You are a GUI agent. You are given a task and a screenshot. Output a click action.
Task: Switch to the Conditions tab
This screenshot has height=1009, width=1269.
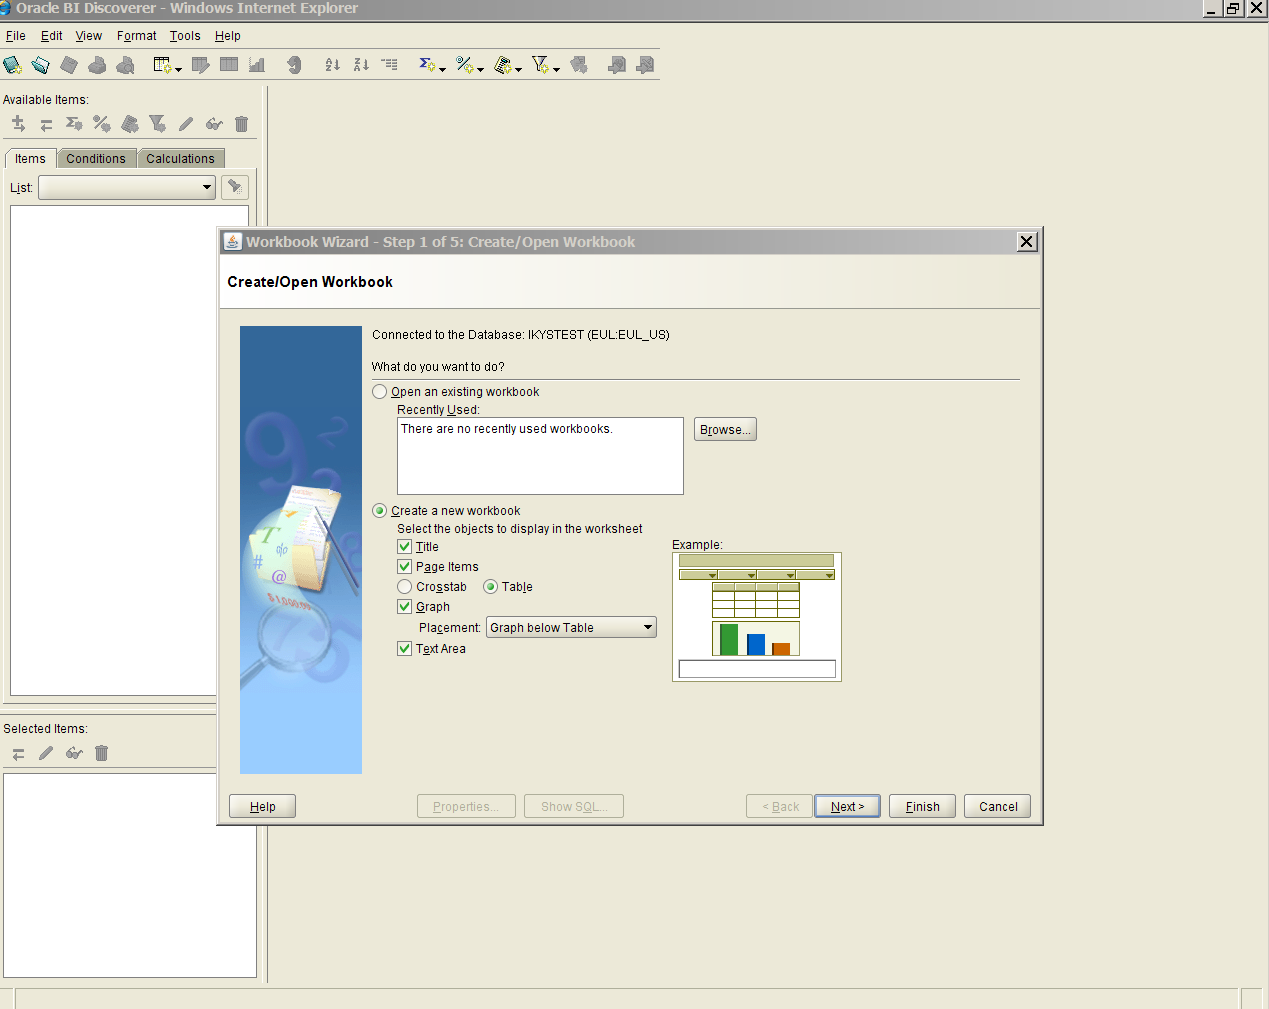(96, 159)
